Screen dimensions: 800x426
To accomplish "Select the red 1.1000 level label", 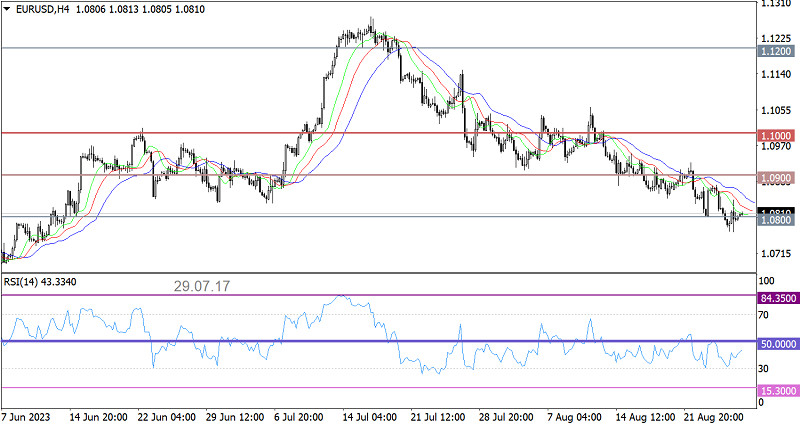I will pyautogui.click(x=777, y=136).
